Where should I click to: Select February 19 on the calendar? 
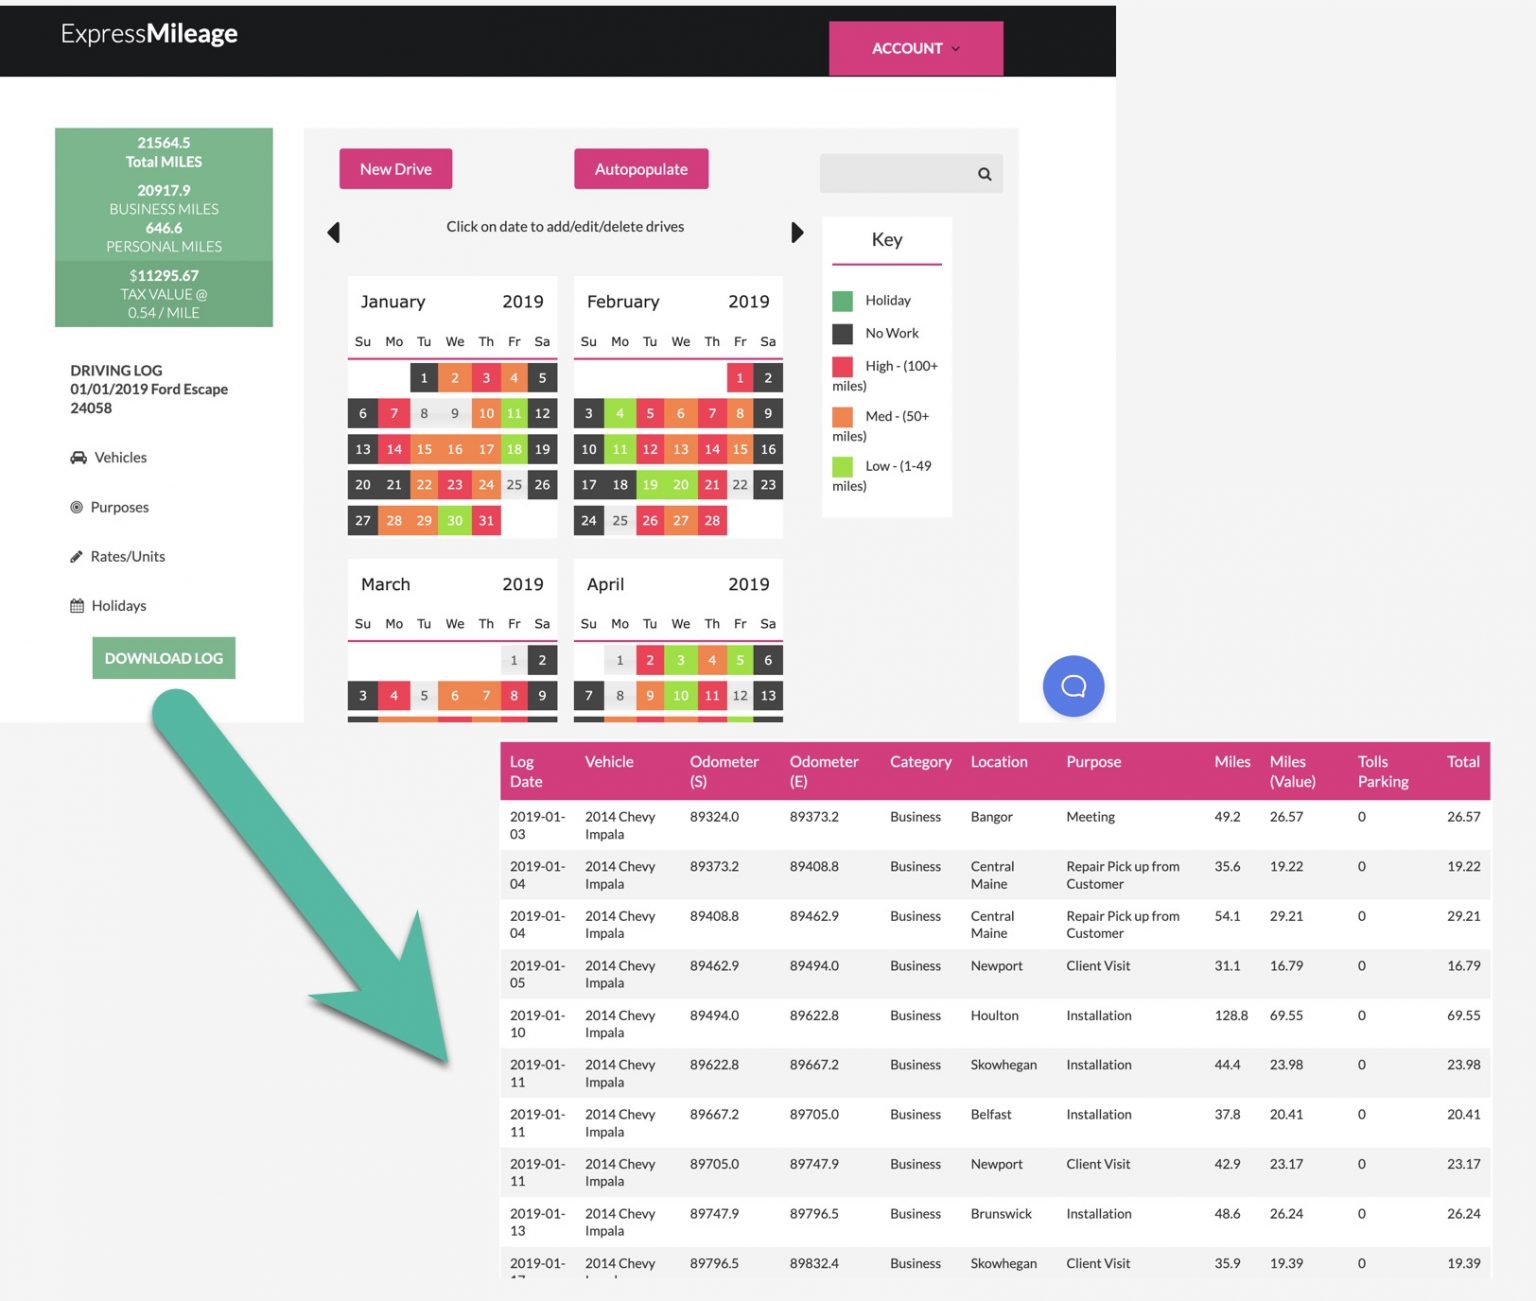[x=650, y=485]
